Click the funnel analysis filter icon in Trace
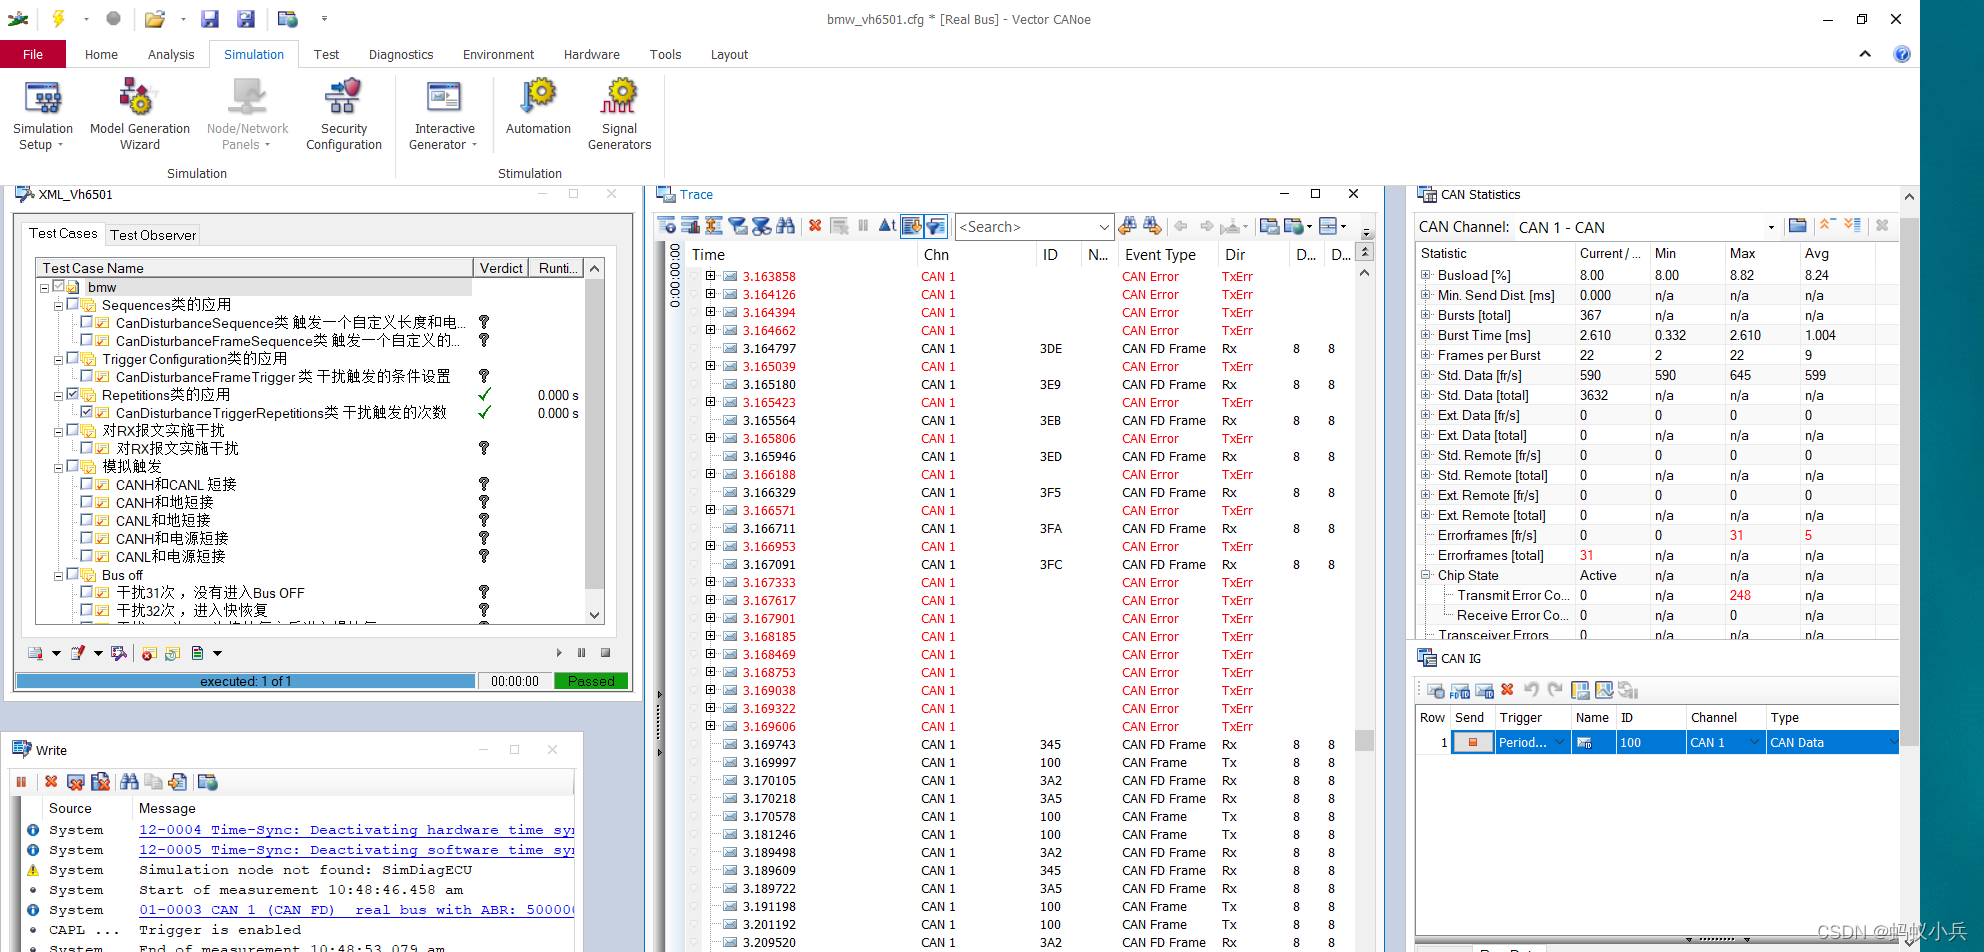Screen dimensions: 1984x952 click(x=737, y=226)
